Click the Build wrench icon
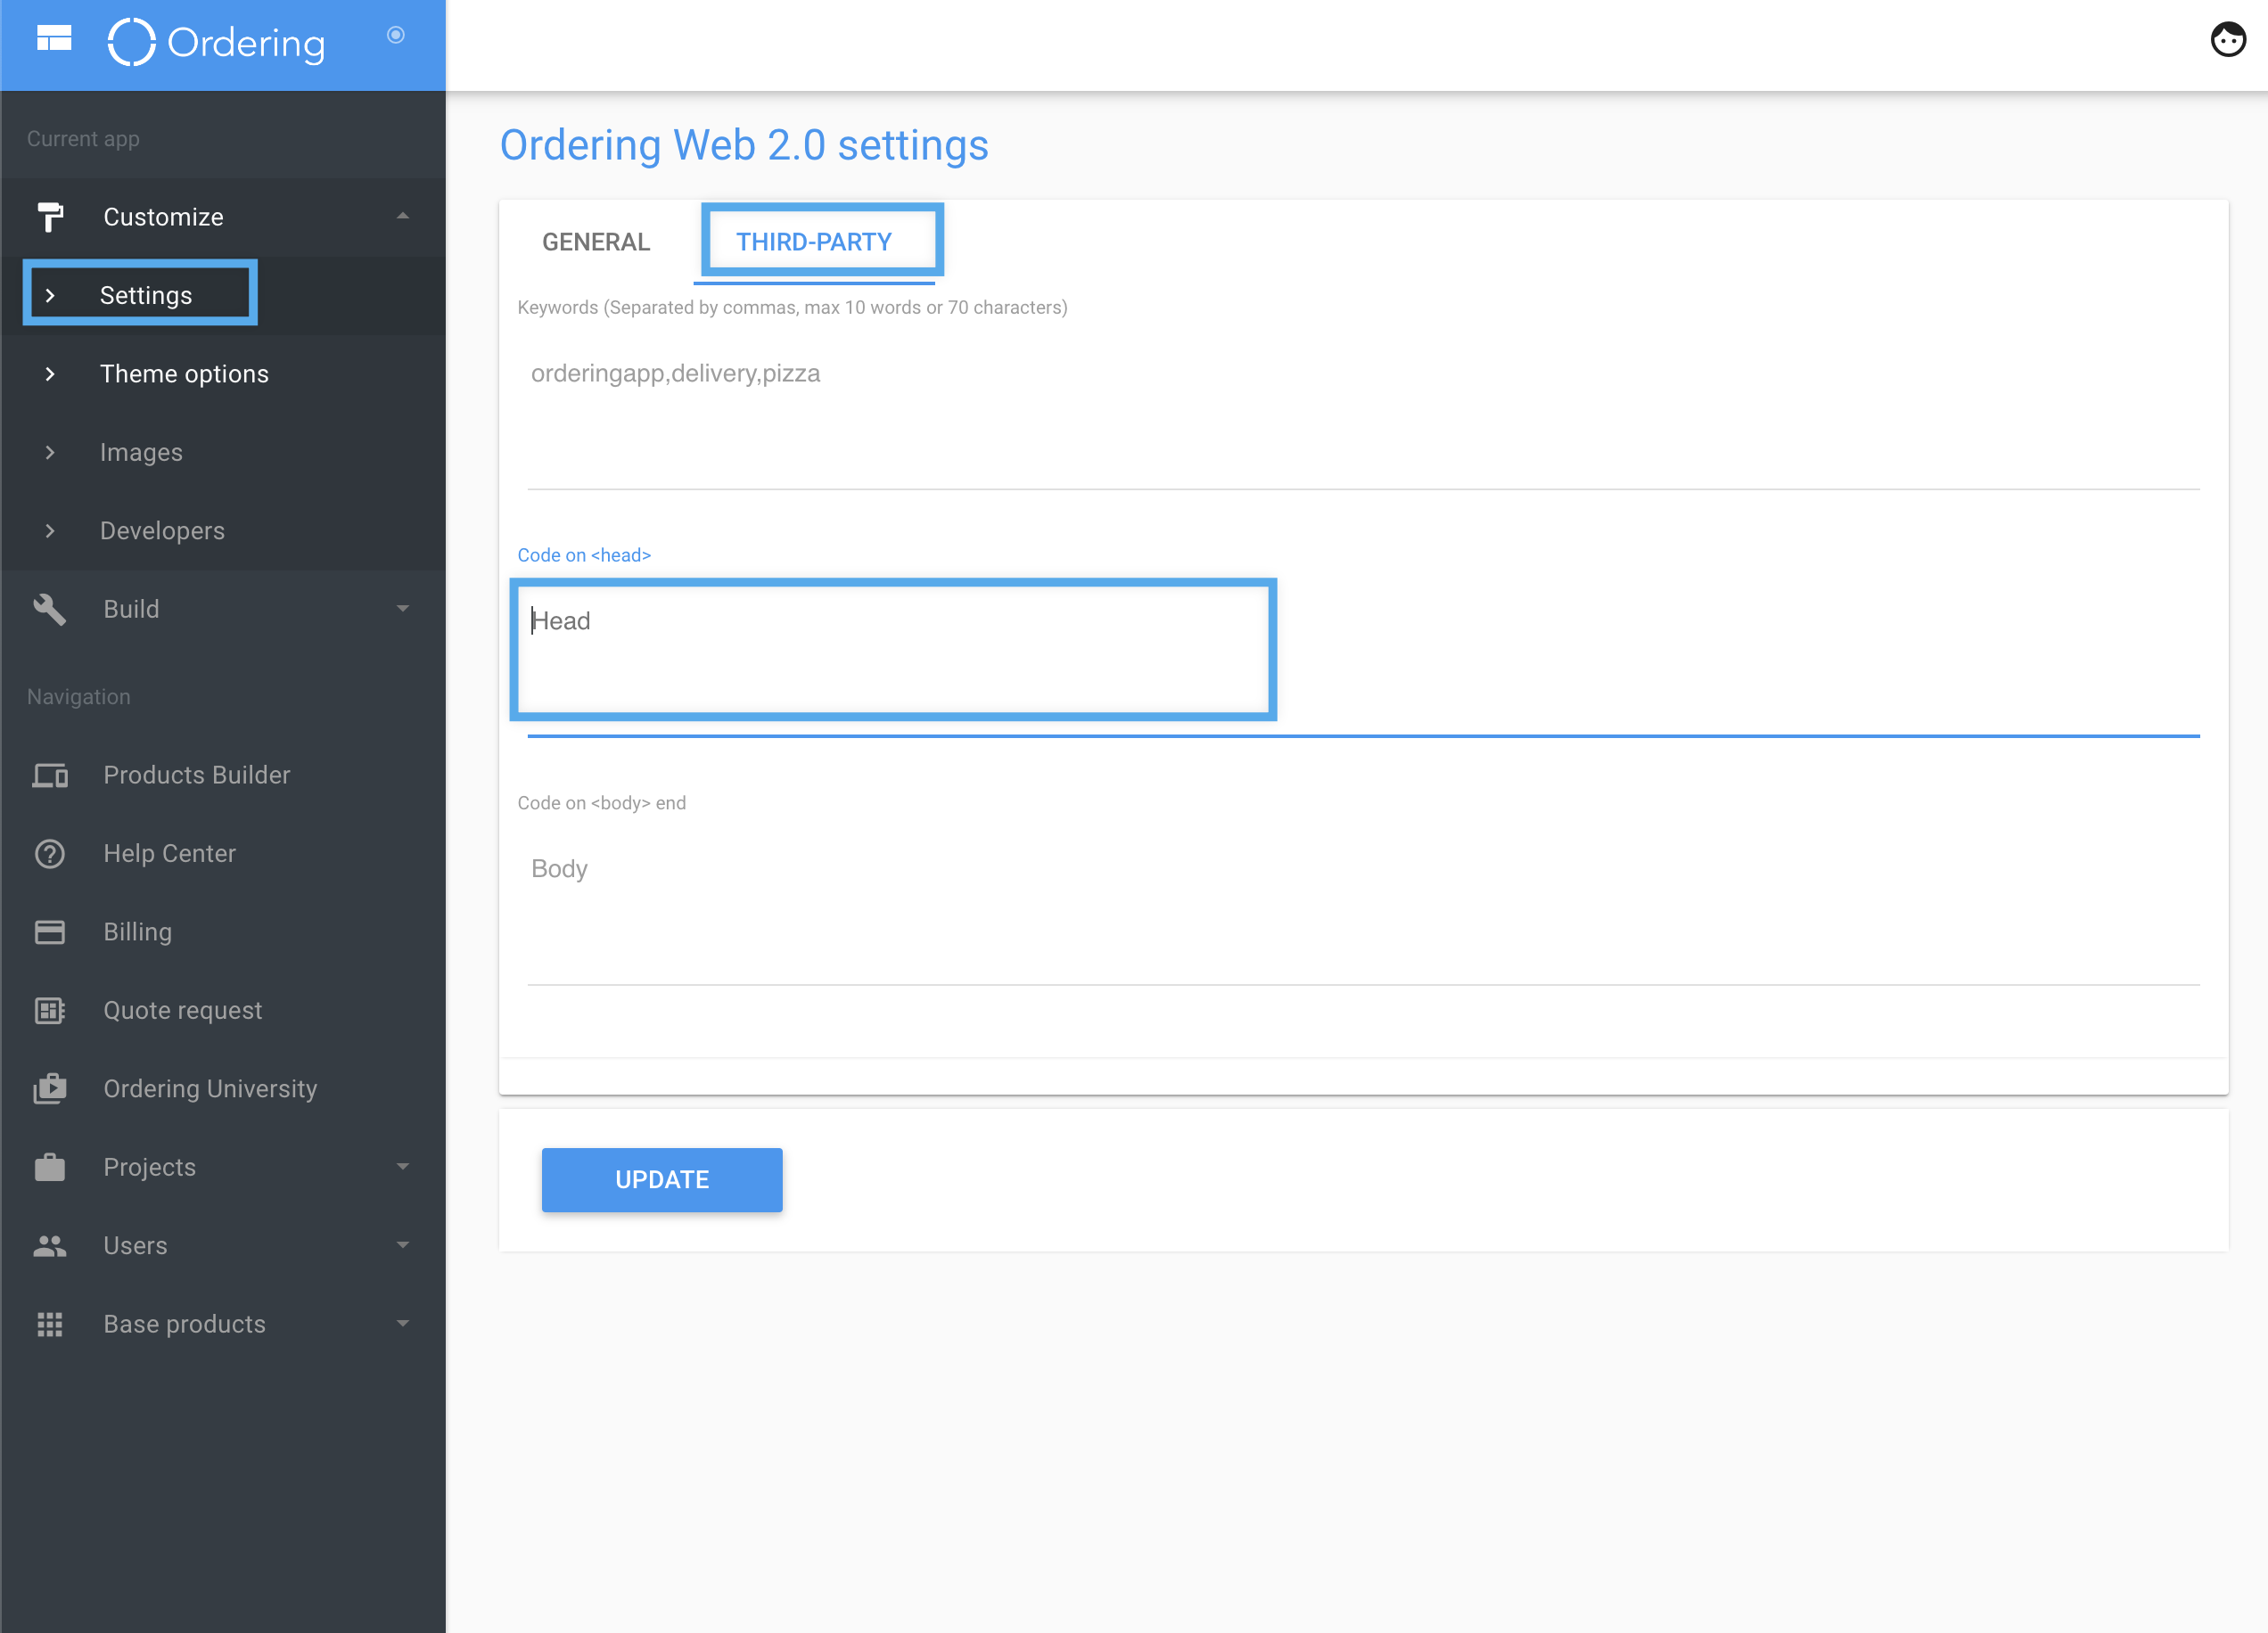Viewport: 2268px width, 1633px height. [x=50, y=609]
